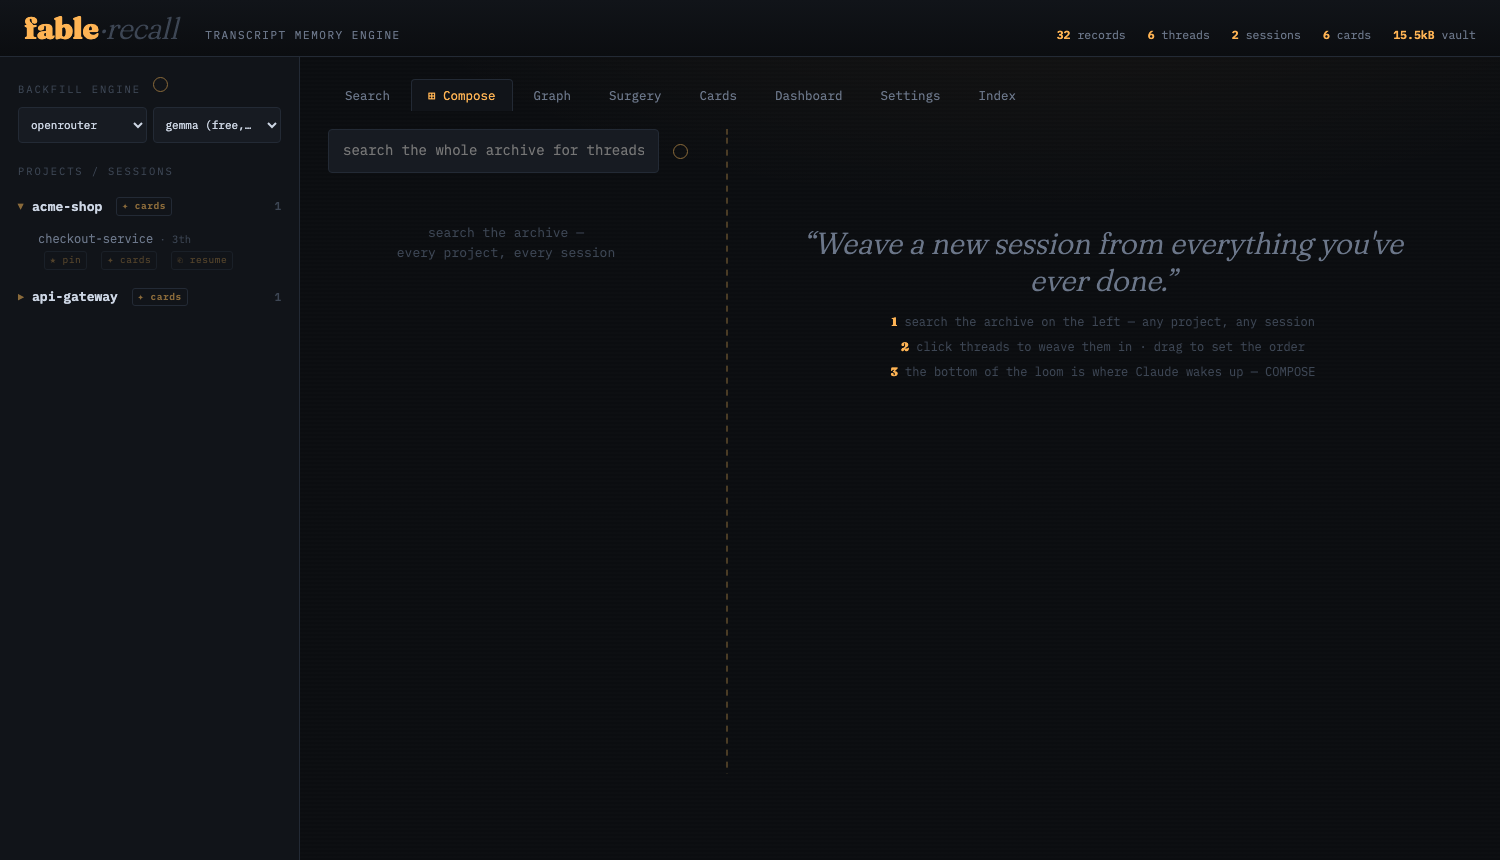Switch to the Dashboard tab

pyautogui.click(x=809, y=96)
